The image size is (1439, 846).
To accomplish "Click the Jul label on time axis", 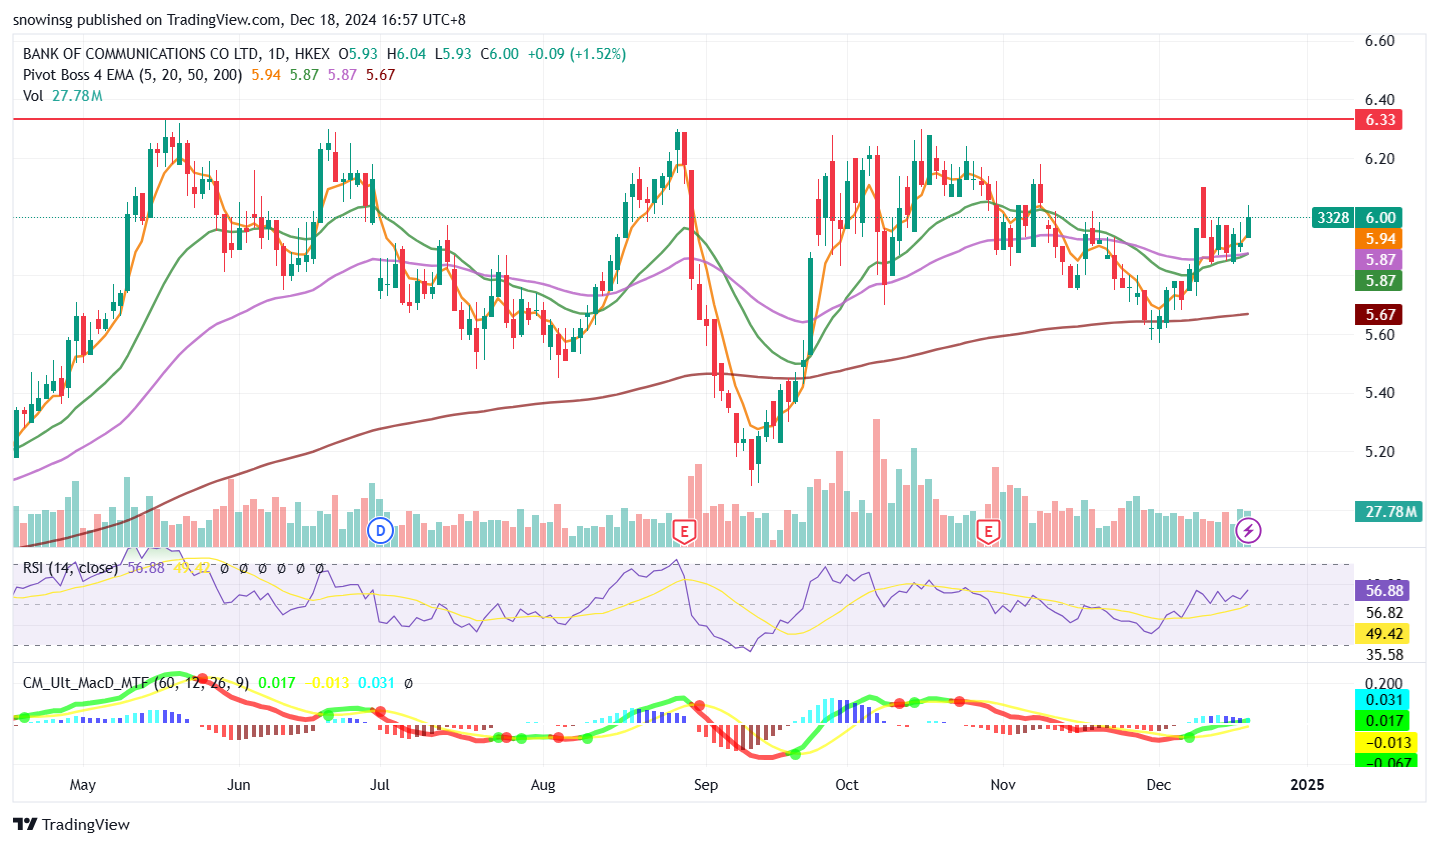I will (380, 785).
